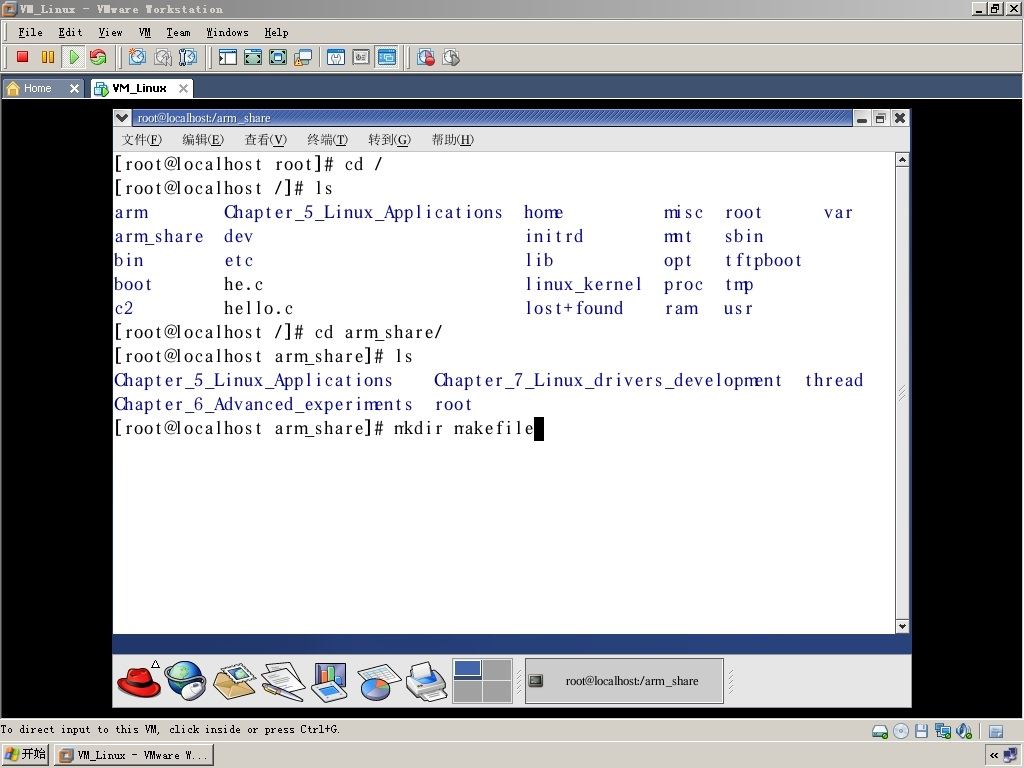
Task: Switch to the first workspace
Action: pyautogui.click(x=468, y=670)
